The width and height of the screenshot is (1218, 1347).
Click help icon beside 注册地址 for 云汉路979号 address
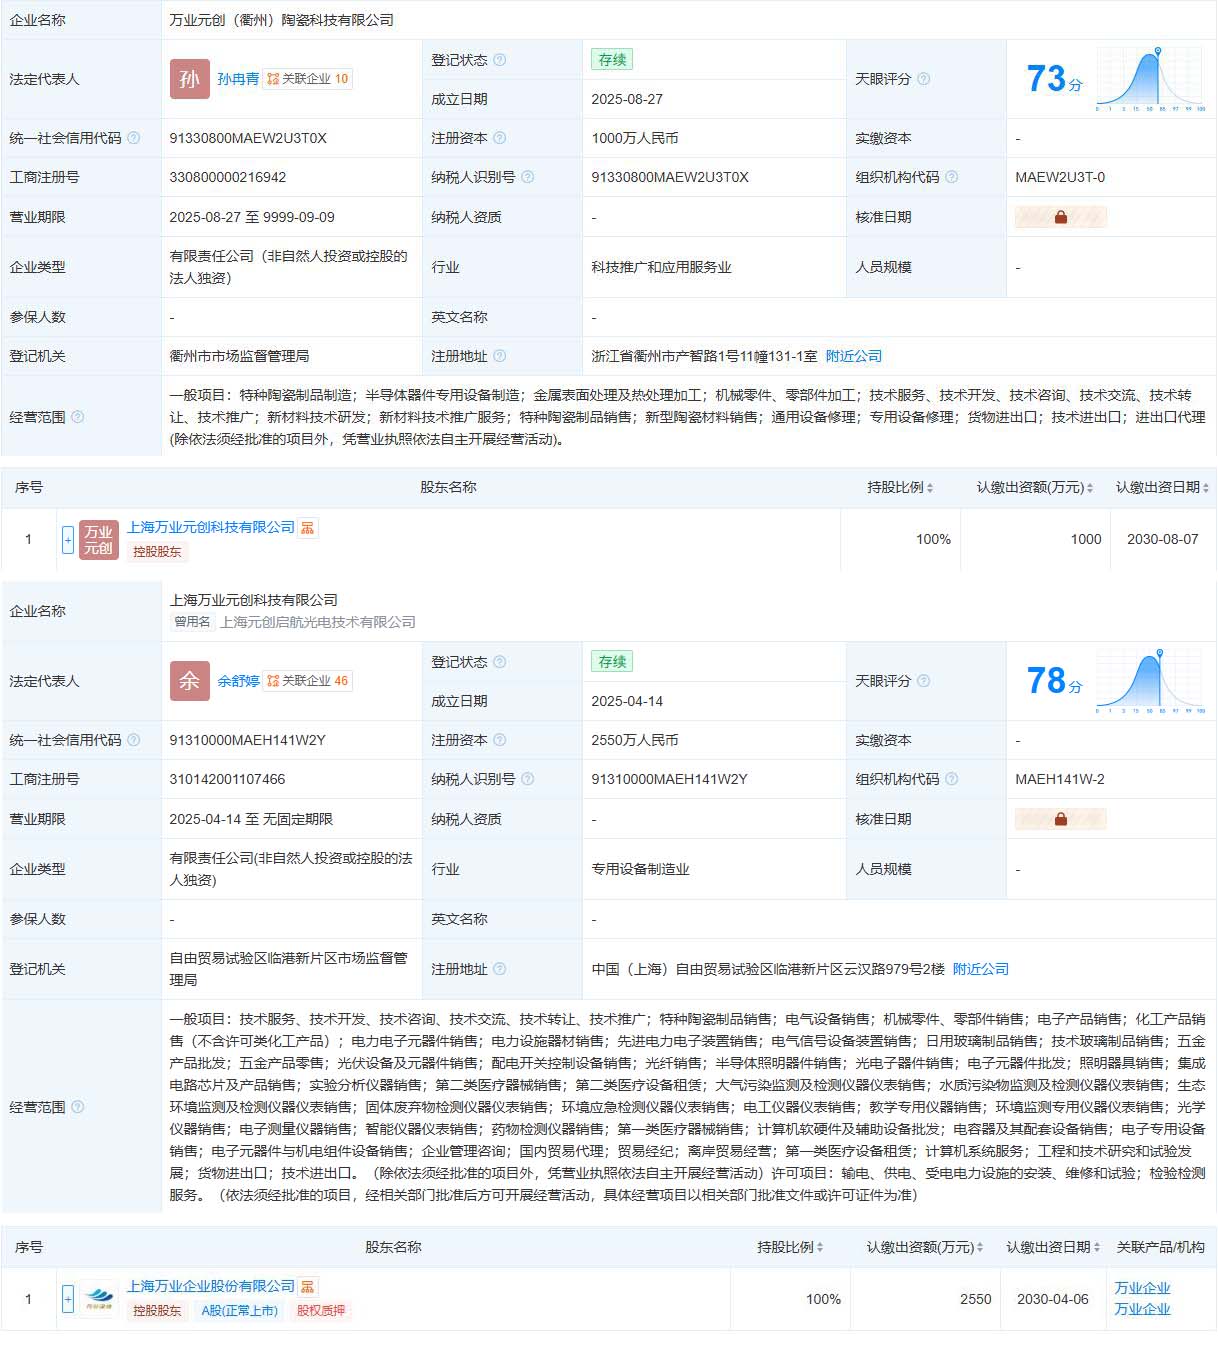click(500, 969)
